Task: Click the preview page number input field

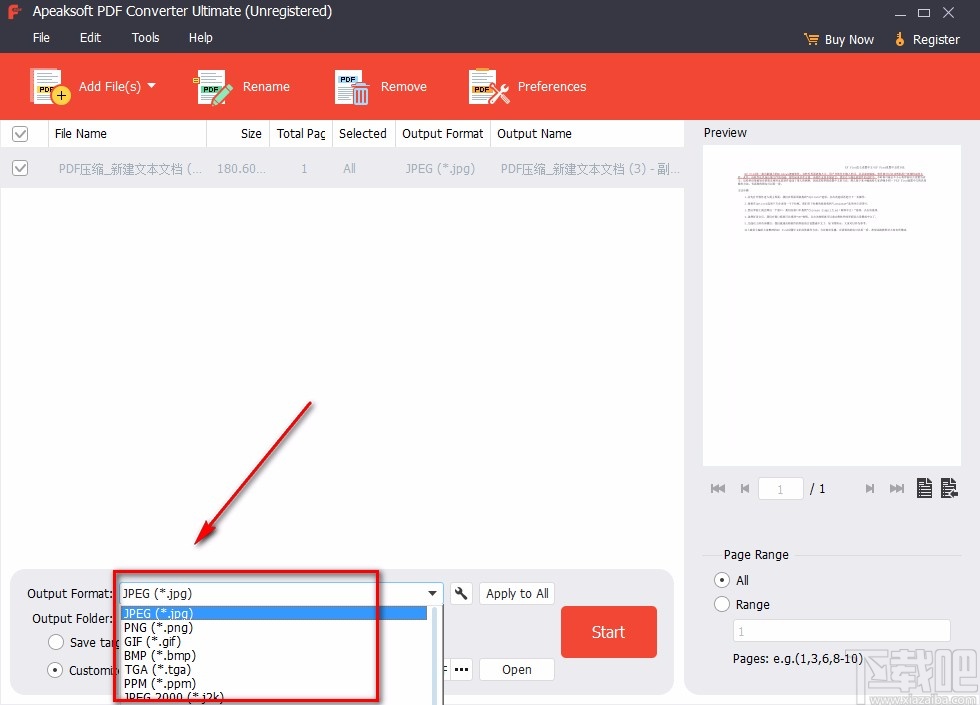Action: [x=780, y=488]
